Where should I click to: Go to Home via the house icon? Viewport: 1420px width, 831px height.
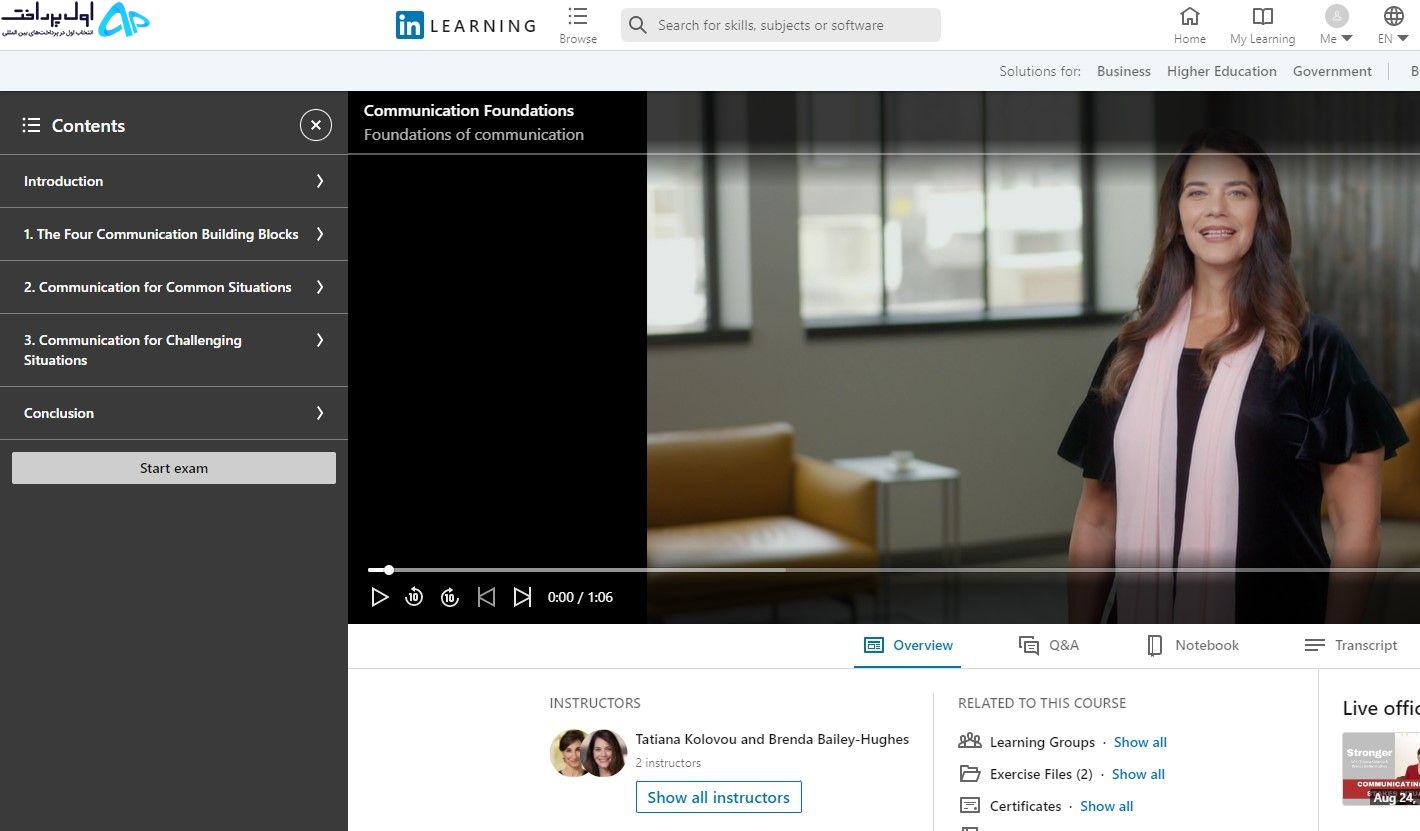[1190, 17]
